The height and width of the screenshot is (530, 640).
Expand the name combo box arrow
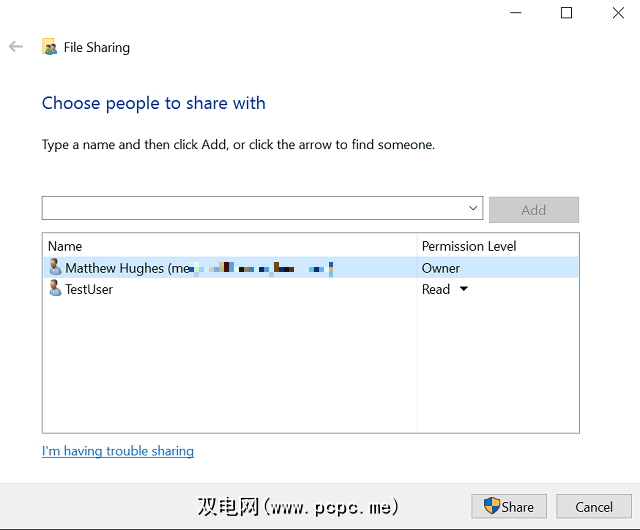pos(474,209)
